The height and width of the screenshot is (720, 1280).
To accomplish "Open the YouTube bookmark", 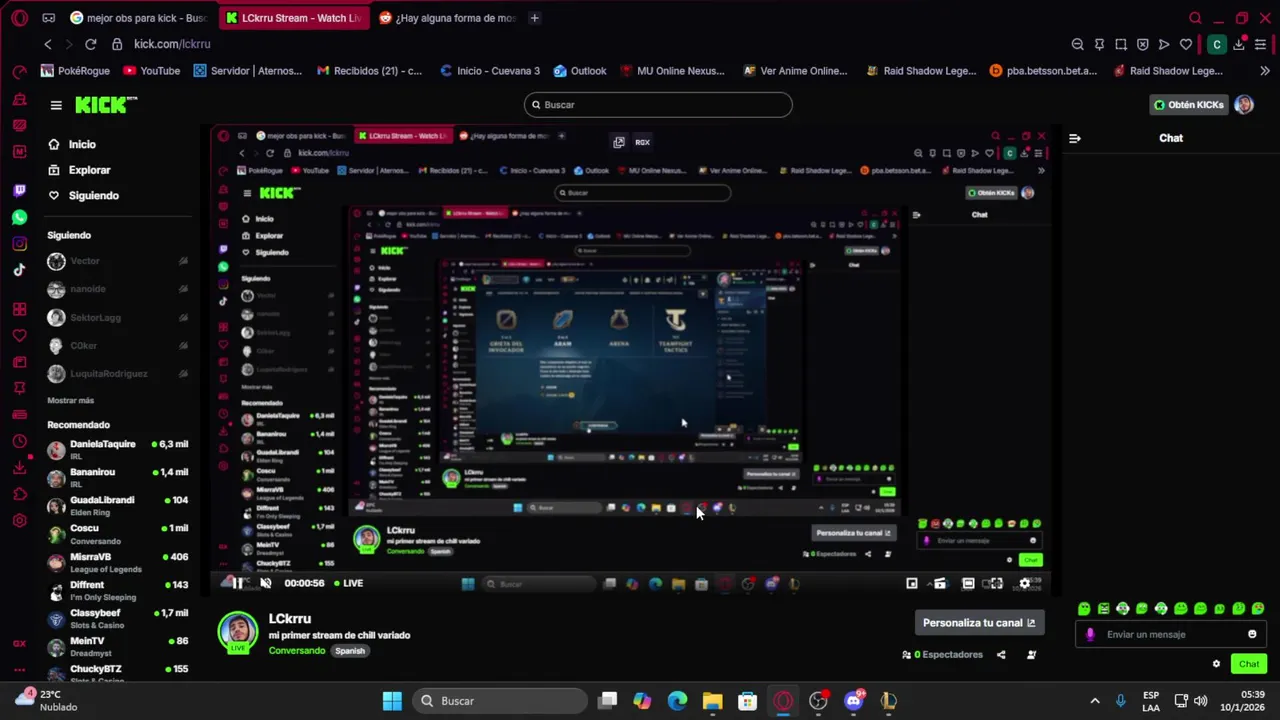I will [x=151, y=71].
